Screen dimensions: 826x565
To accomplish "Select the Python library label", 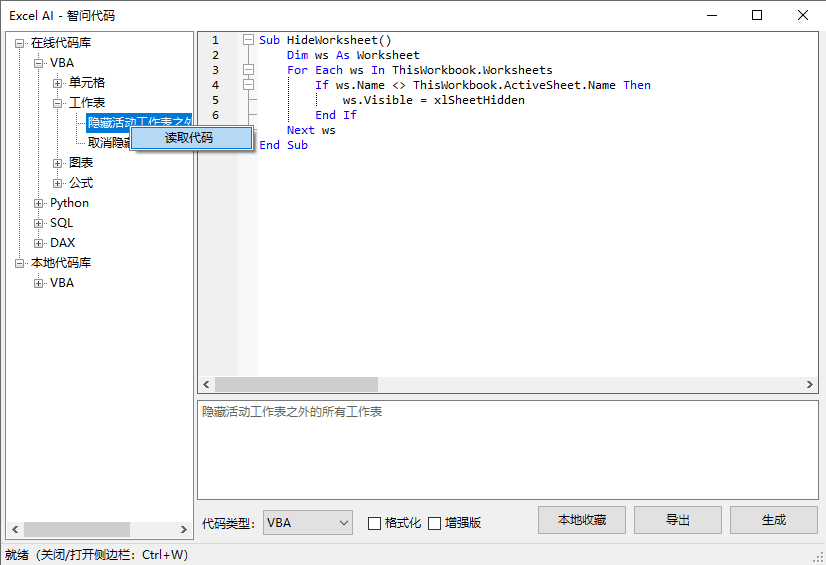I will pos(70,203).
